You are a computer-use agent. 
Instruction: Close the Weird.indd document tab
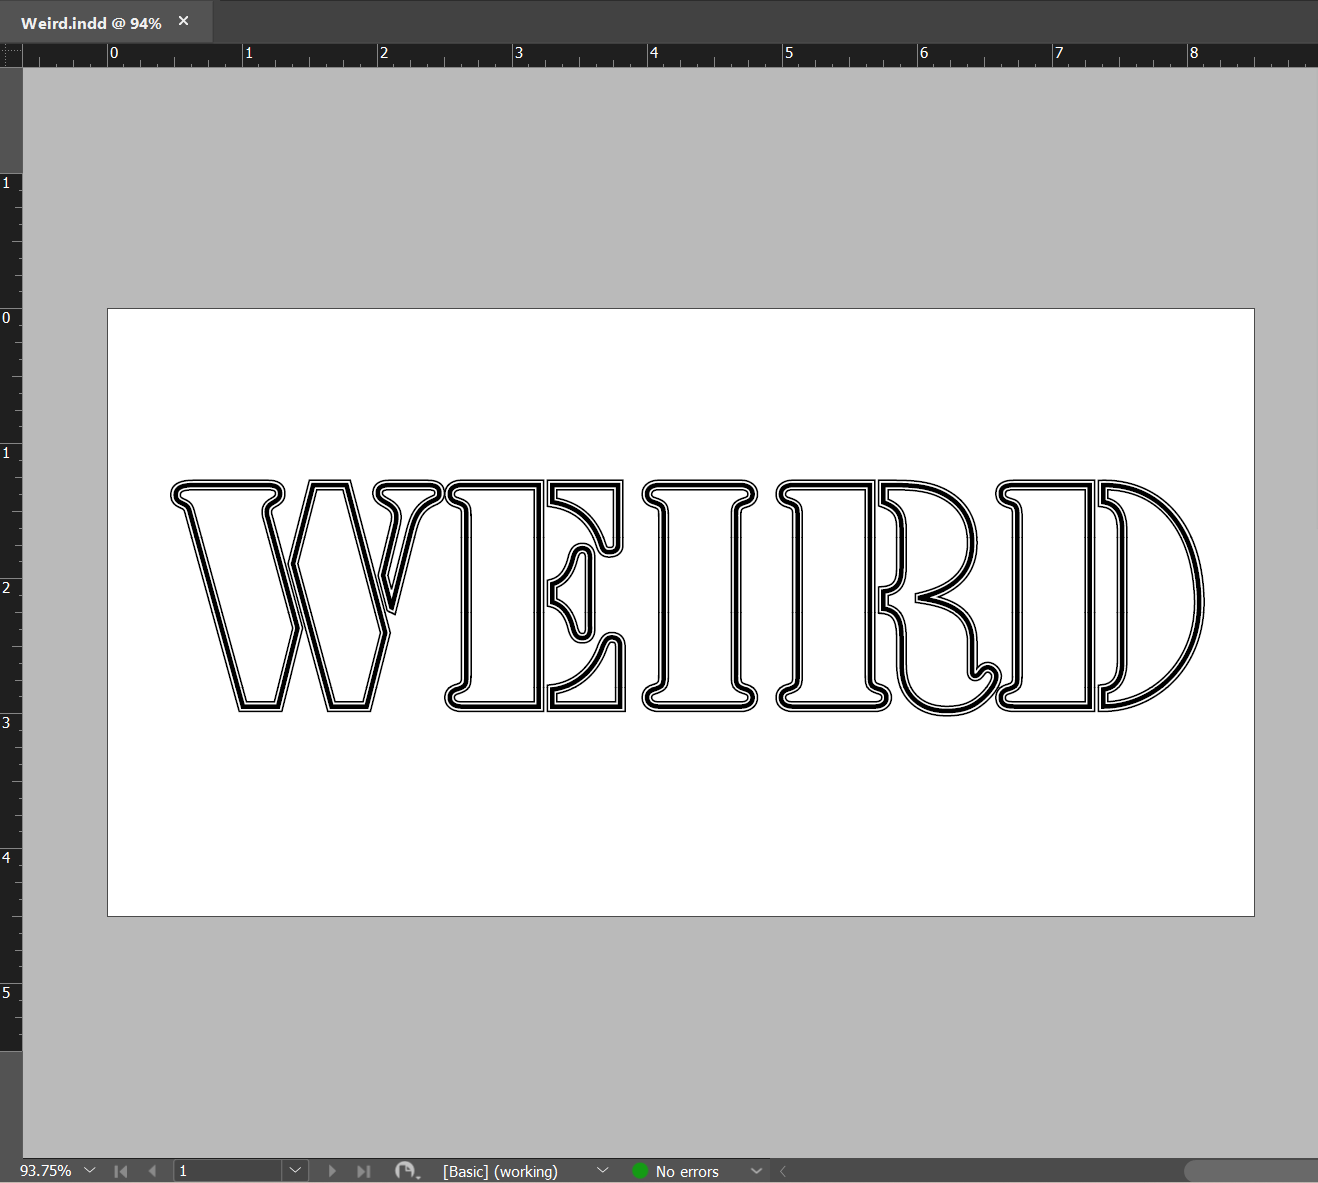(184, 21)
